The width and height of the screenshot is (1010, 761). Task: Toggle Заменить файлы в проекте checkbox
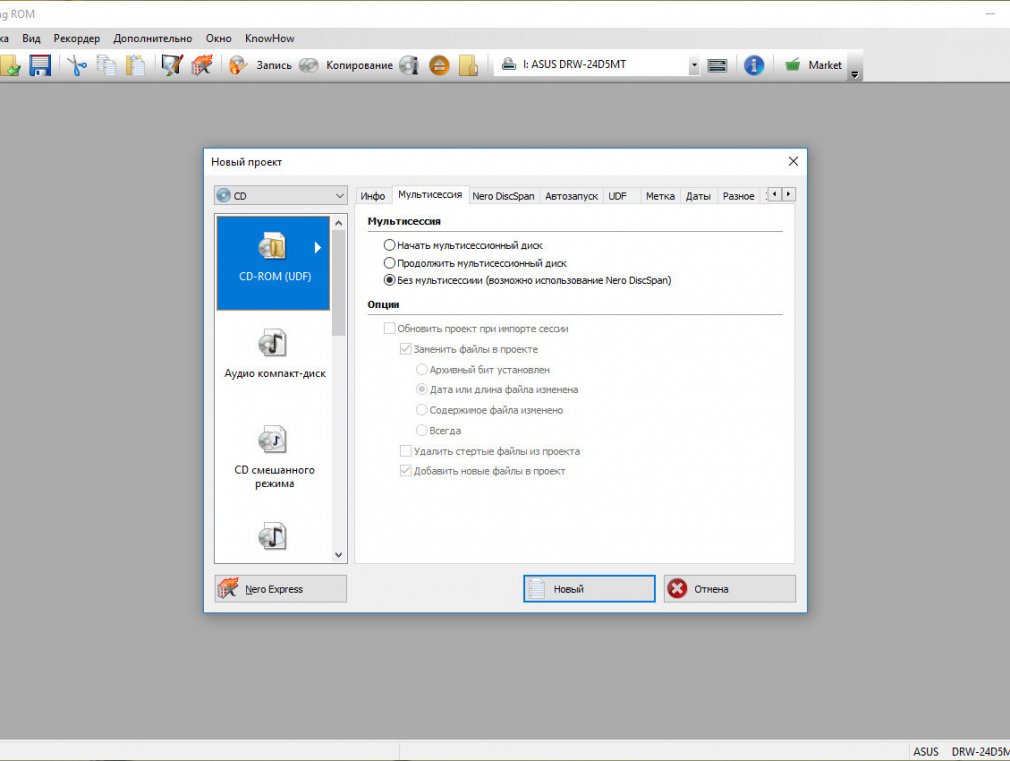[x=405, y=349]
